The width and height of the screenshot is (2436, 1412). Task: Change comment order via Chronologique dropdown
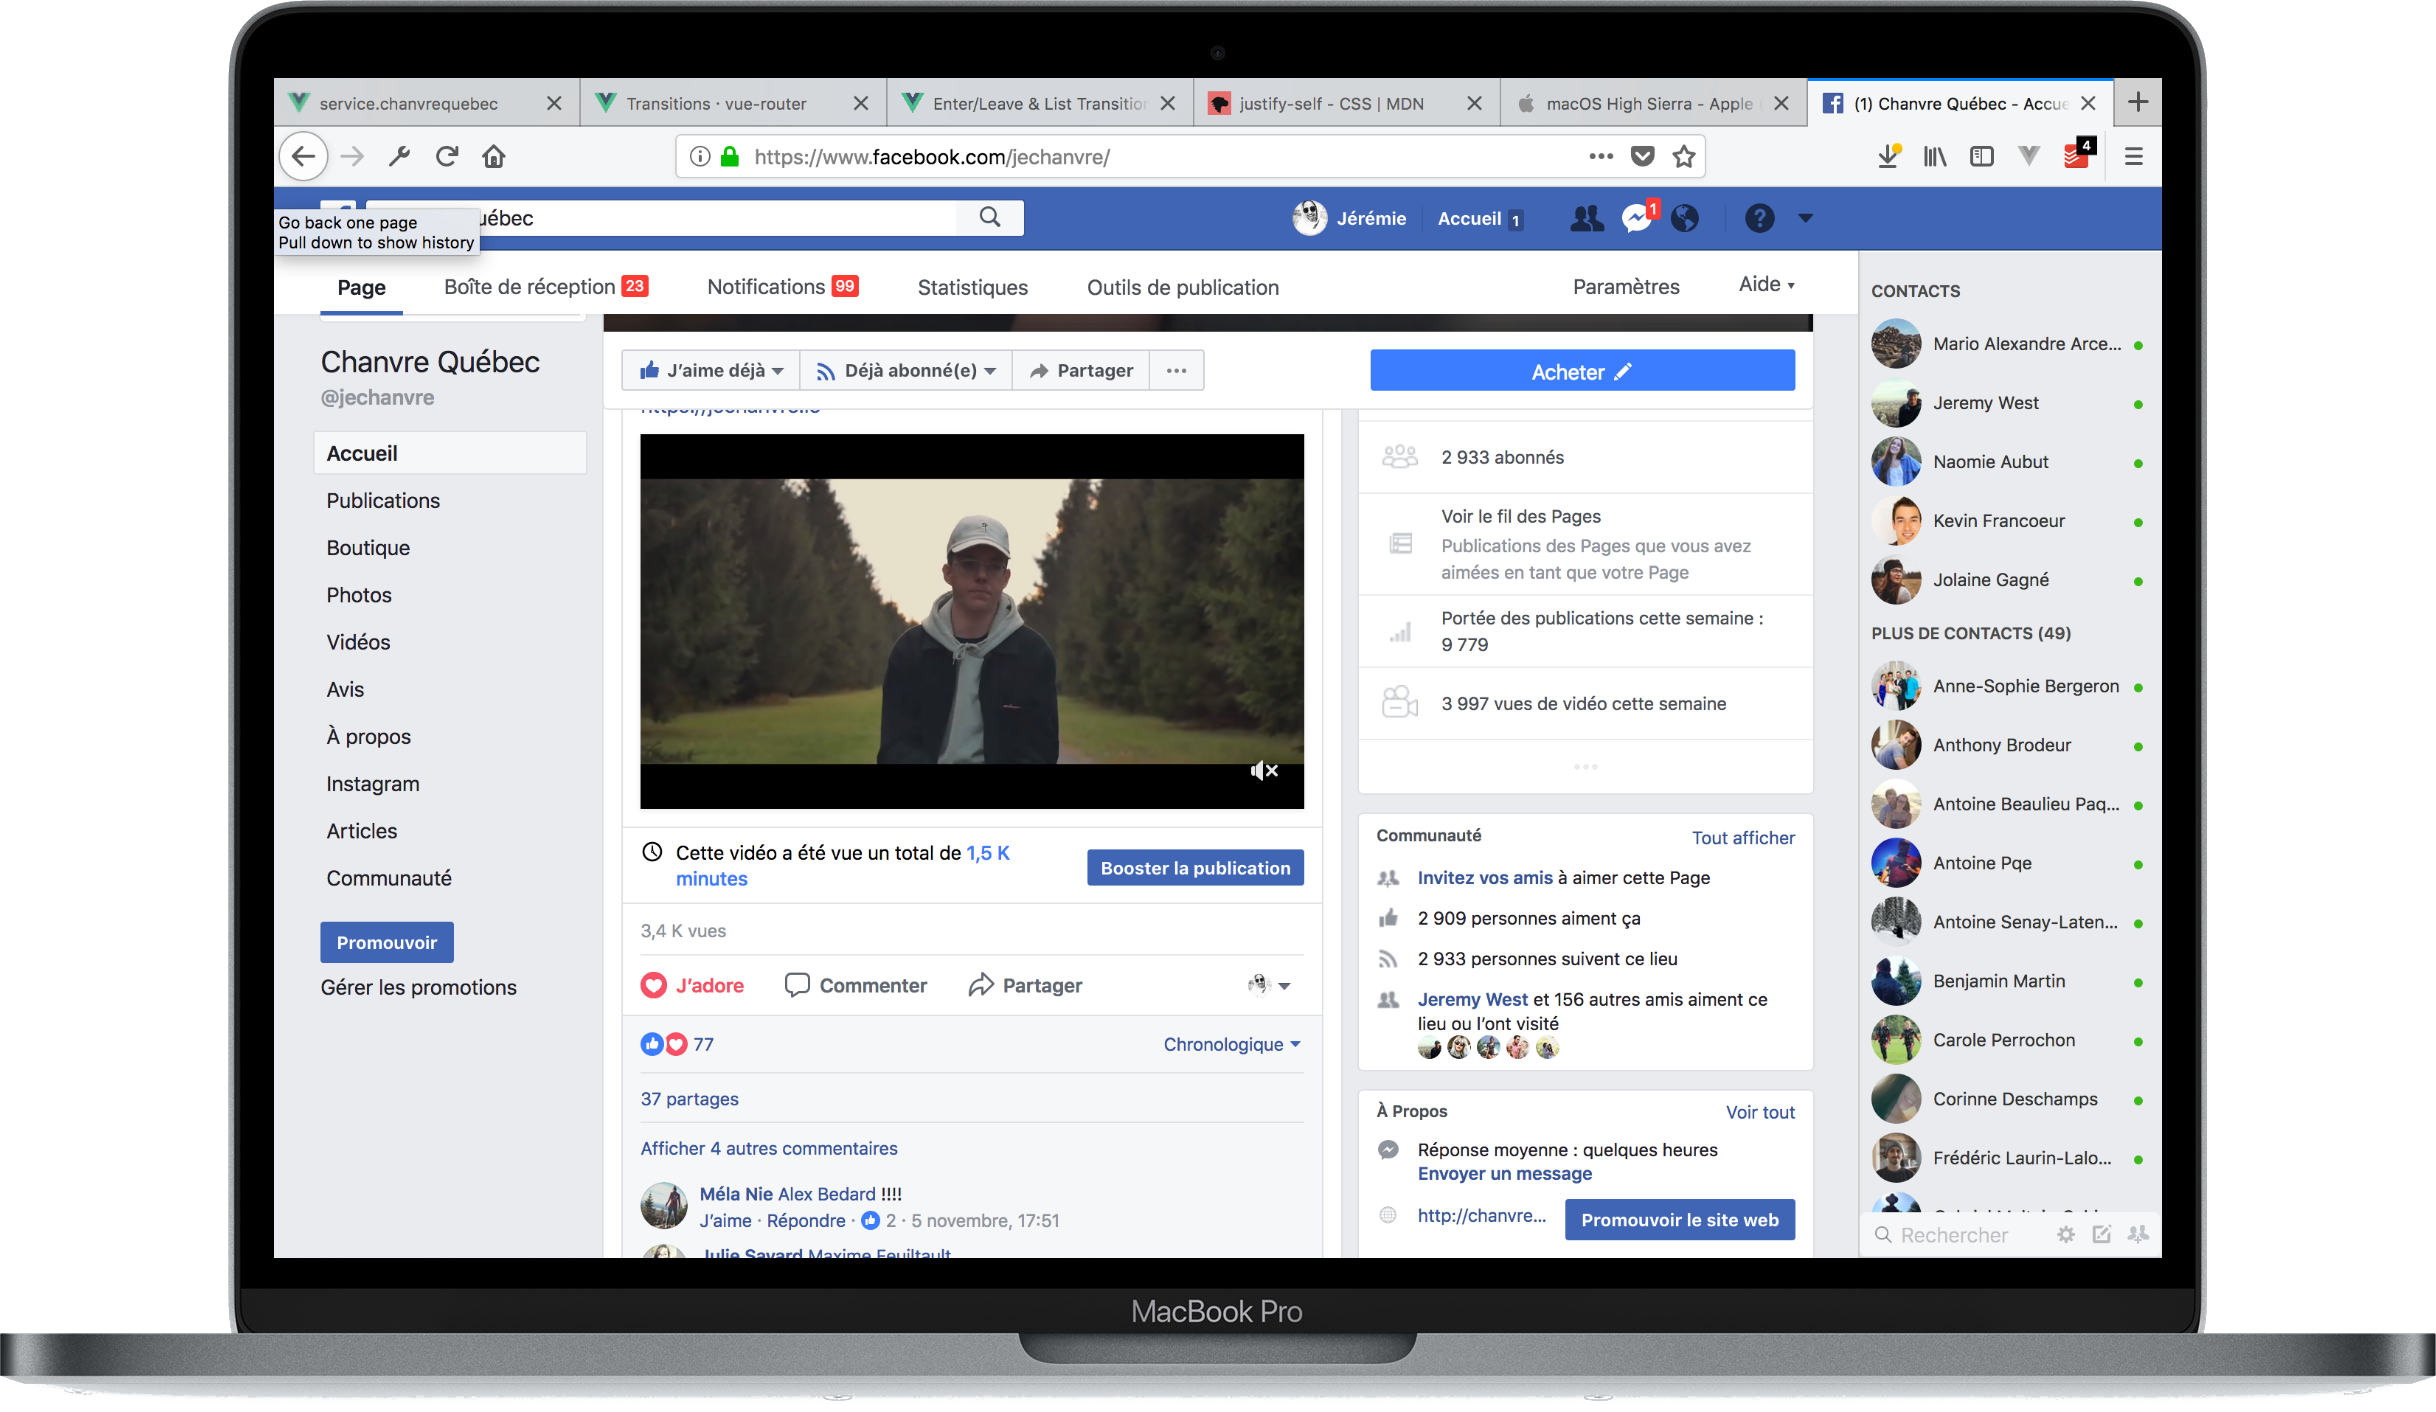(1232, 1044)
